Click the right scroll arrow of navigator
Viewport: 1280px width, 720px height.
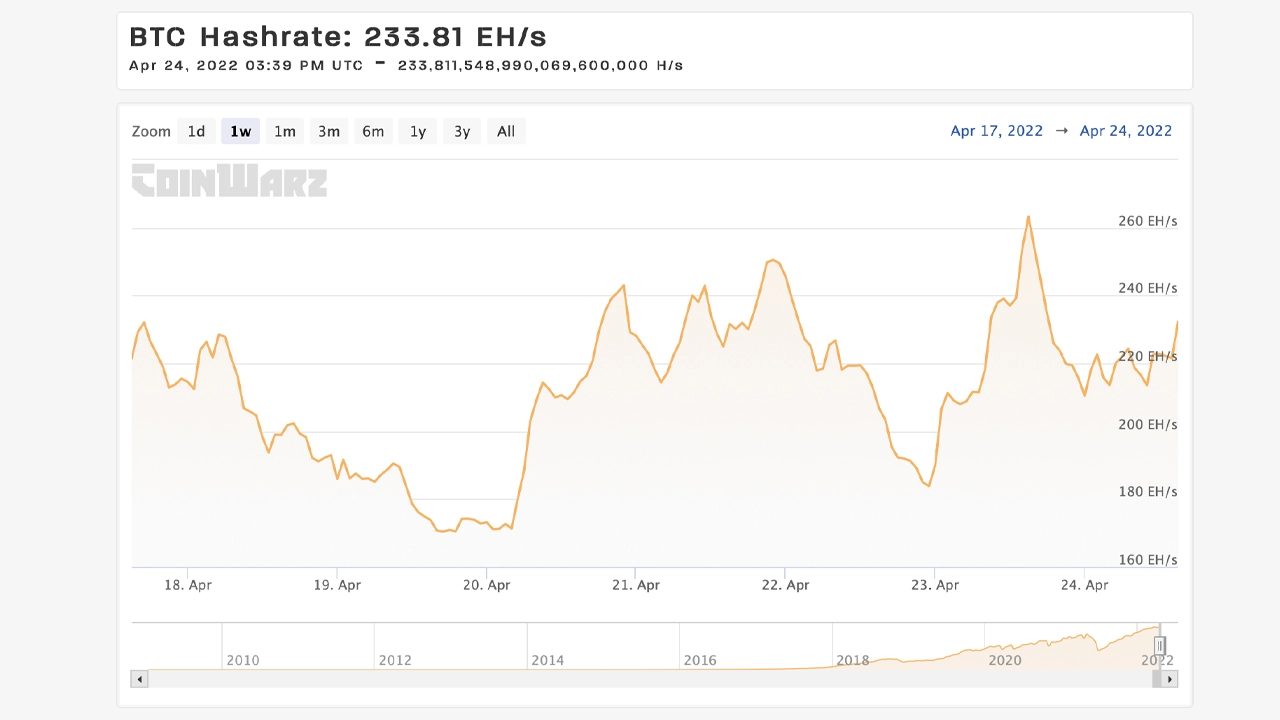(x=1170, y=679)
